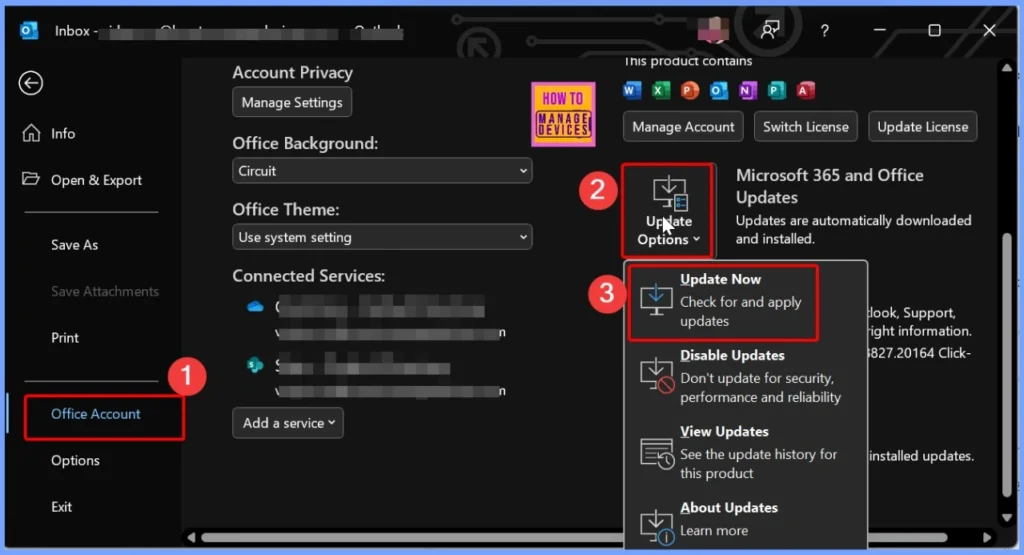Image resolution: width=1024 pixels, height=555 pixels.
Task: Click the Update License button
Action: coord(923,127)
